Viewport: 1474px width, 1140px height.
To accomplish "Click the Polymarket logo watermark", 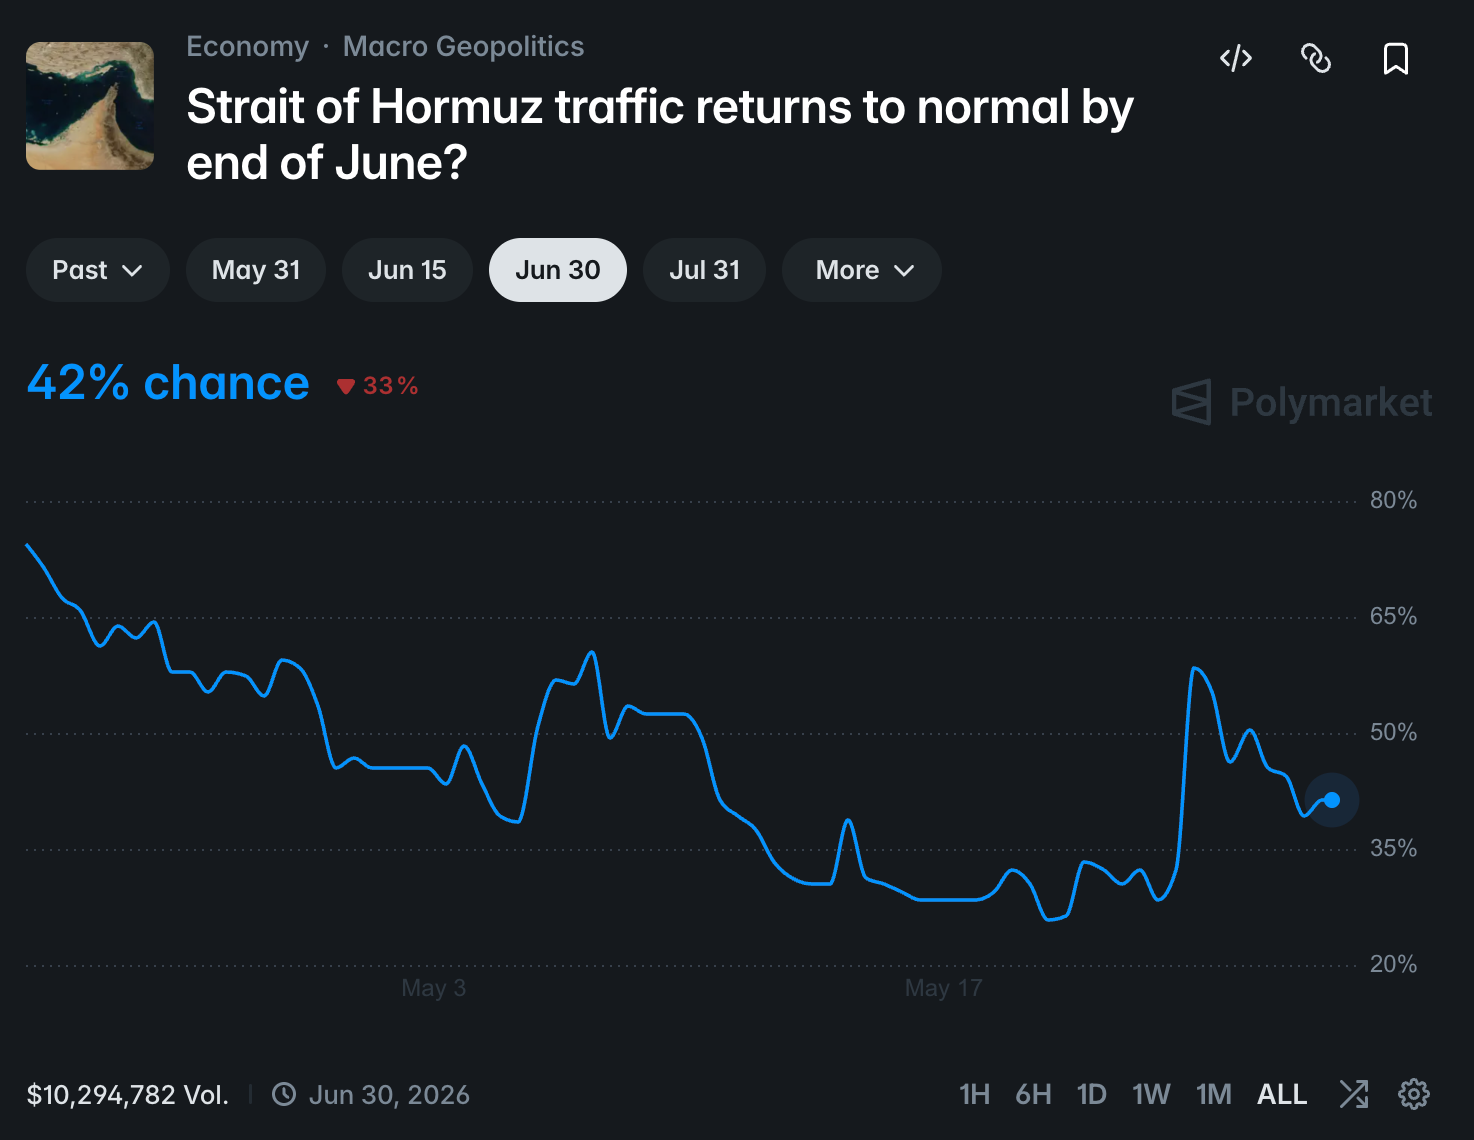I will [x=1302, y=402].
